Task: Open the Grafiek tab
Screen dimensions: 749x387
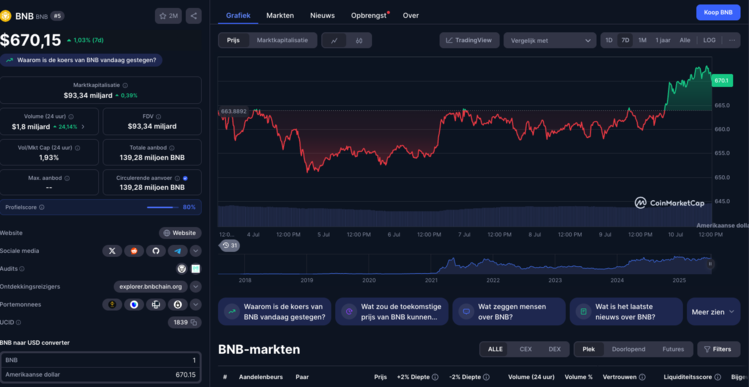Action: (x=238, y=15)
